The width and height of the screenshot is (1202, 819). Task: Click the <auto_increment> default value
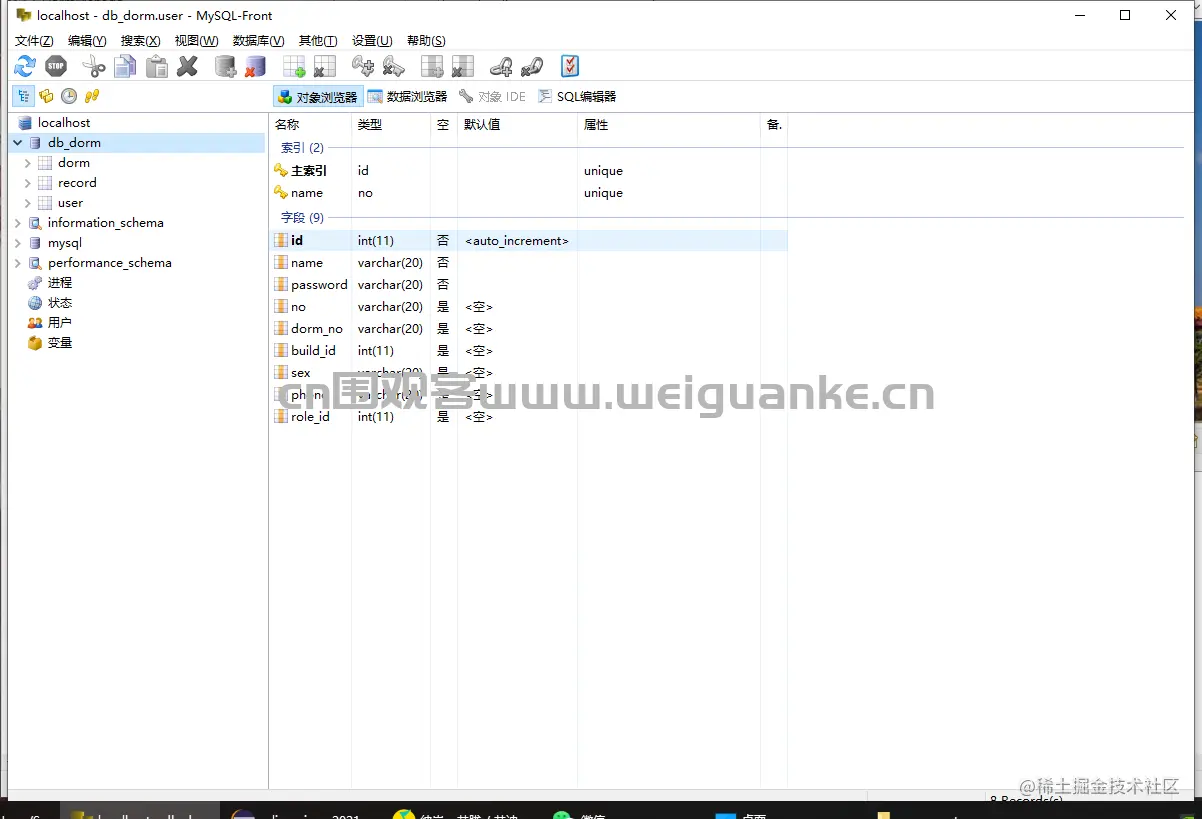[517, 241]
